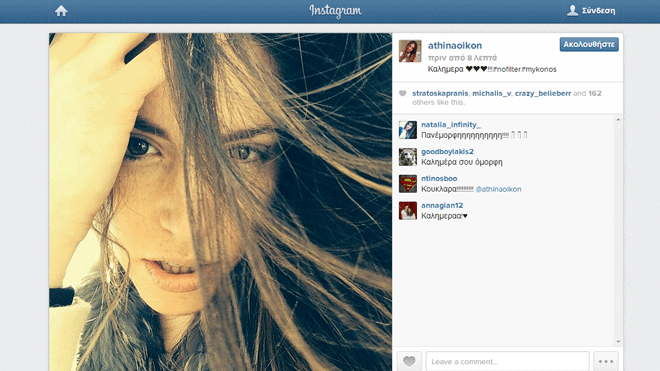Open the Σύνδεση login link
Viewport: 660px width, 371px height.
598,11
